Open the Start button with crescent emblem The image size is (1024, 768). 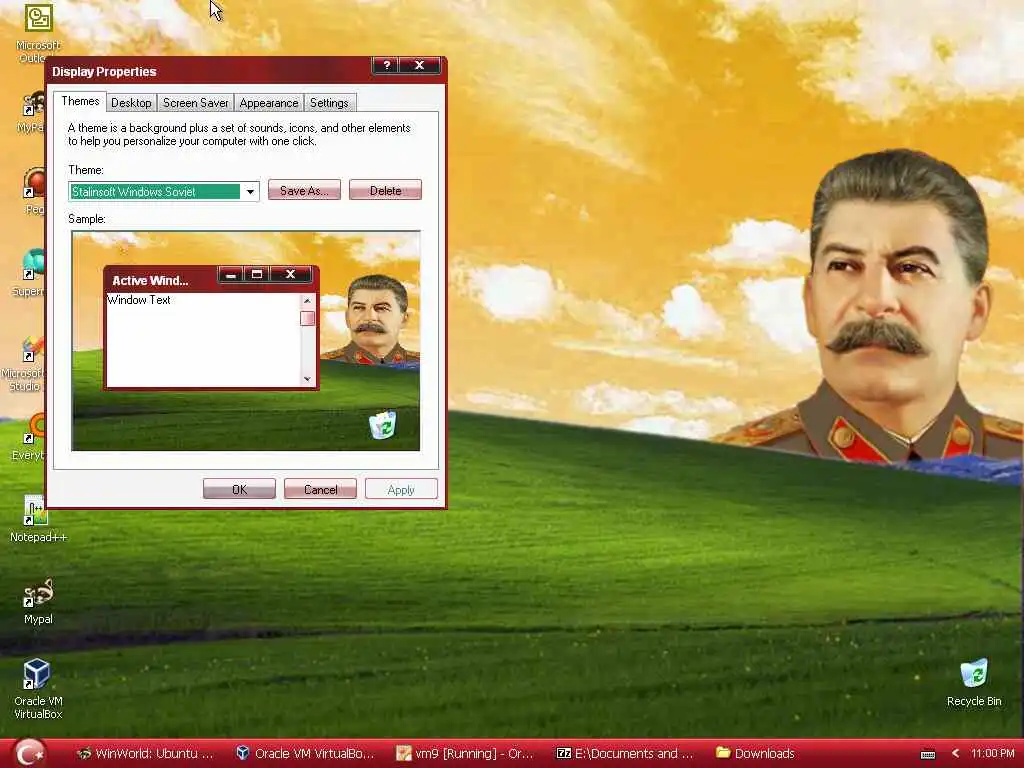tap(29, 753)
